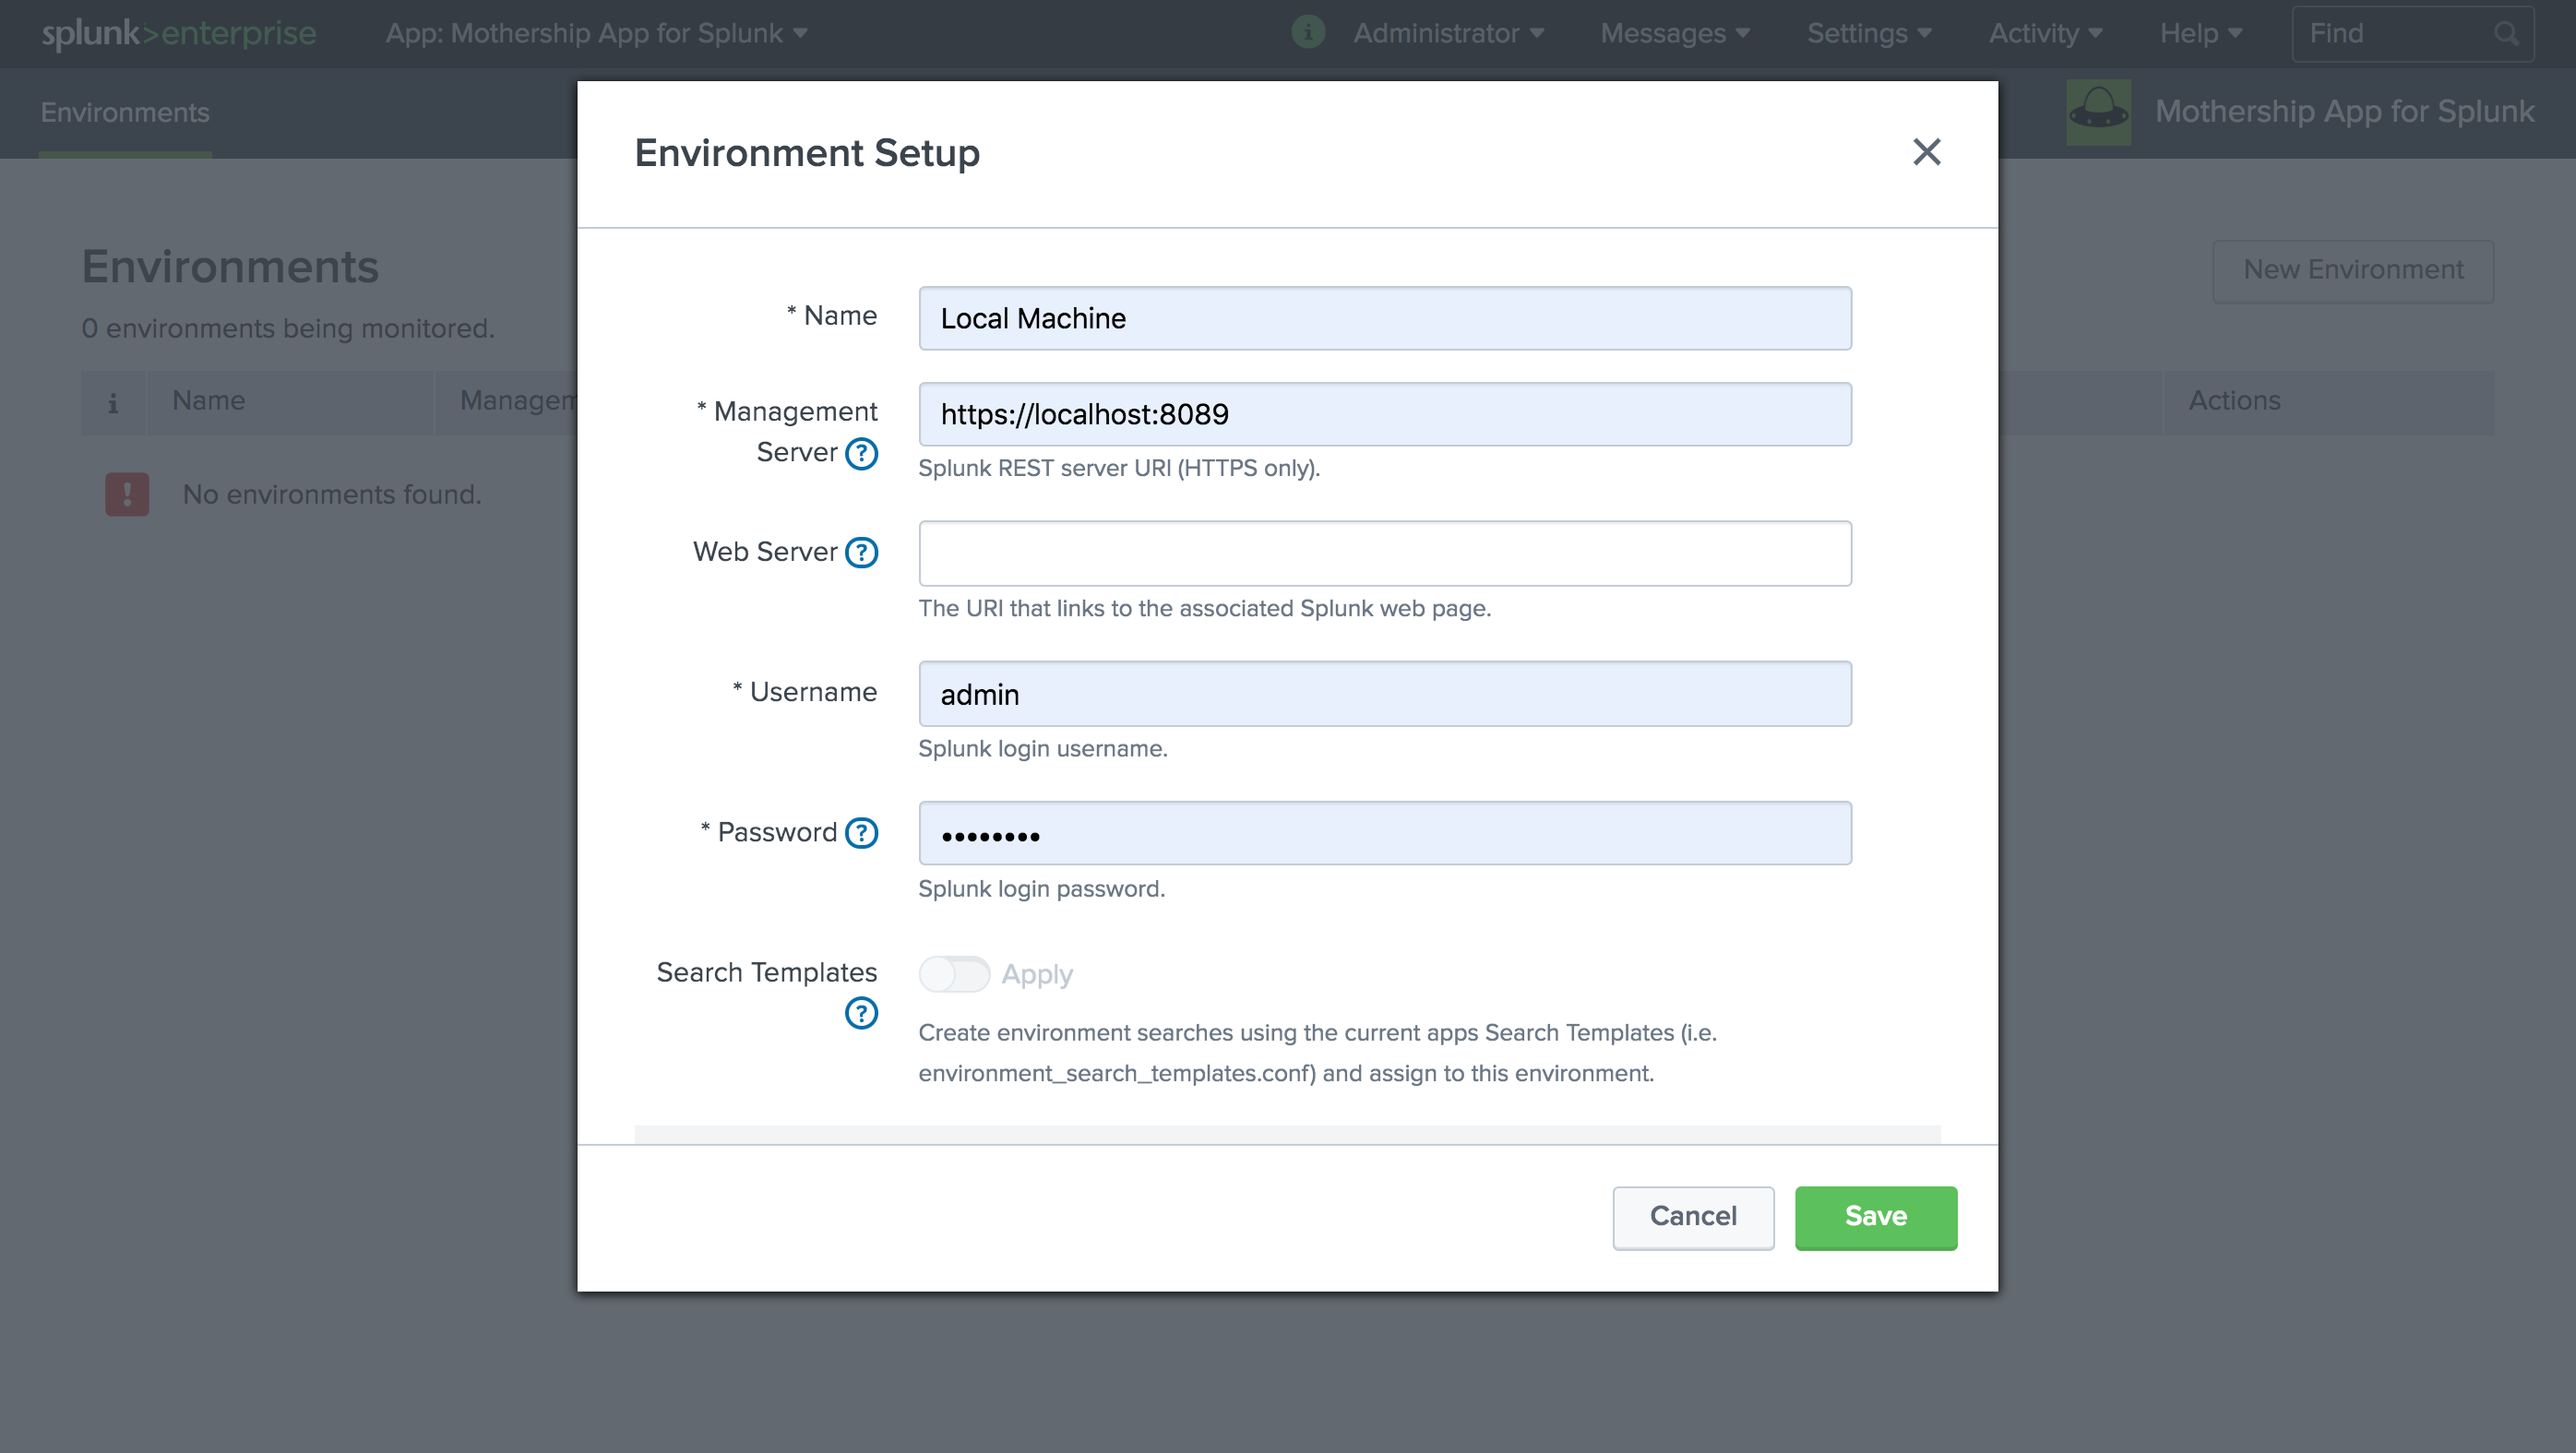Expand the Administrator menu
This screenshot has height=1453, width=2576.
tap(1448, 33)
